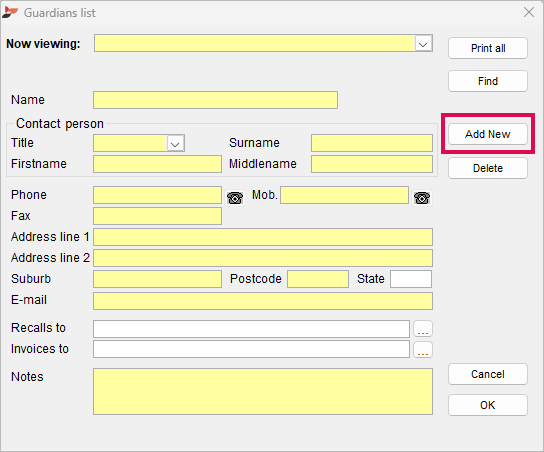Image resolution: width=544 pixels, height=452 pixels.
Task: Expand the Title dropdown arrow
Action: point(175,143)
